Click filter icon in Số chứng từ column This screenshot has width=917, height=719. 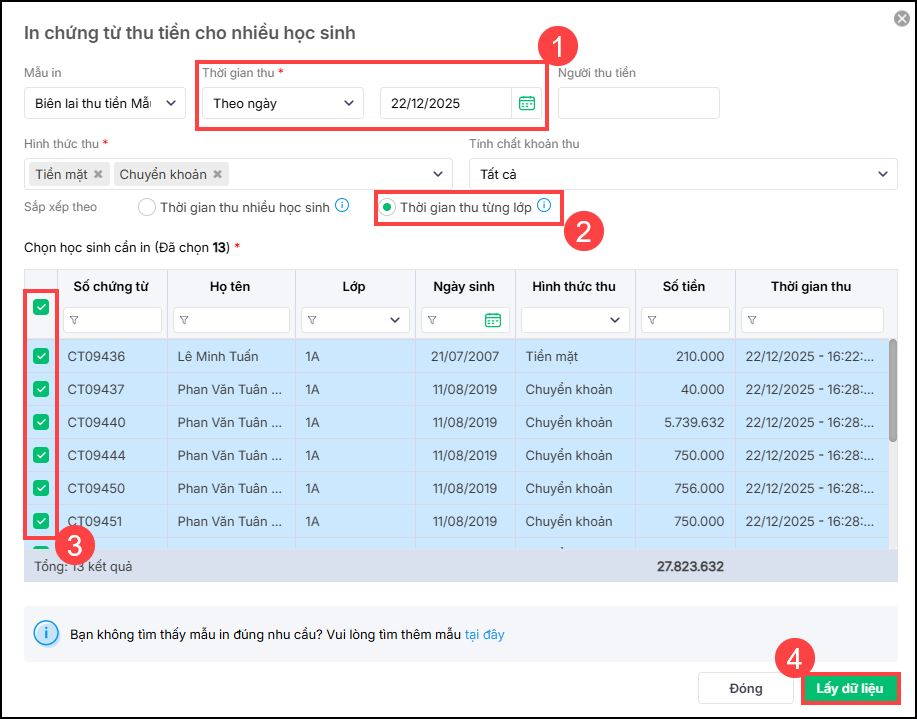74,320
